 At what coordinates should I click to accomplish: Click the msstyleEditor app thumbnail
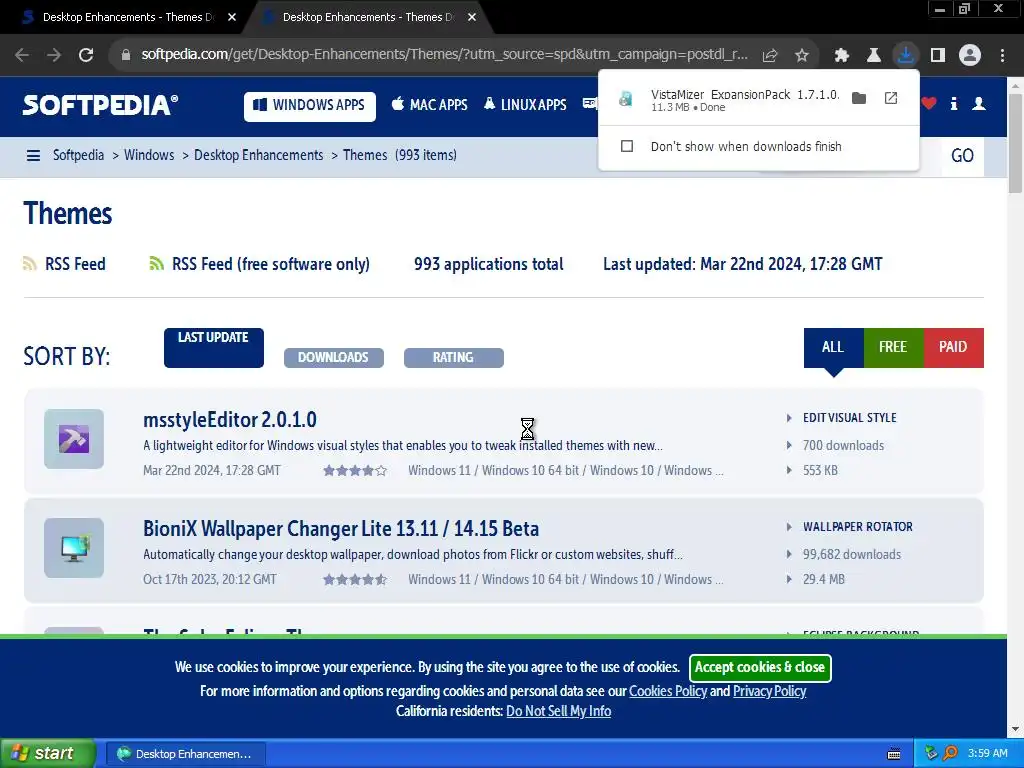tap(74, 439)
